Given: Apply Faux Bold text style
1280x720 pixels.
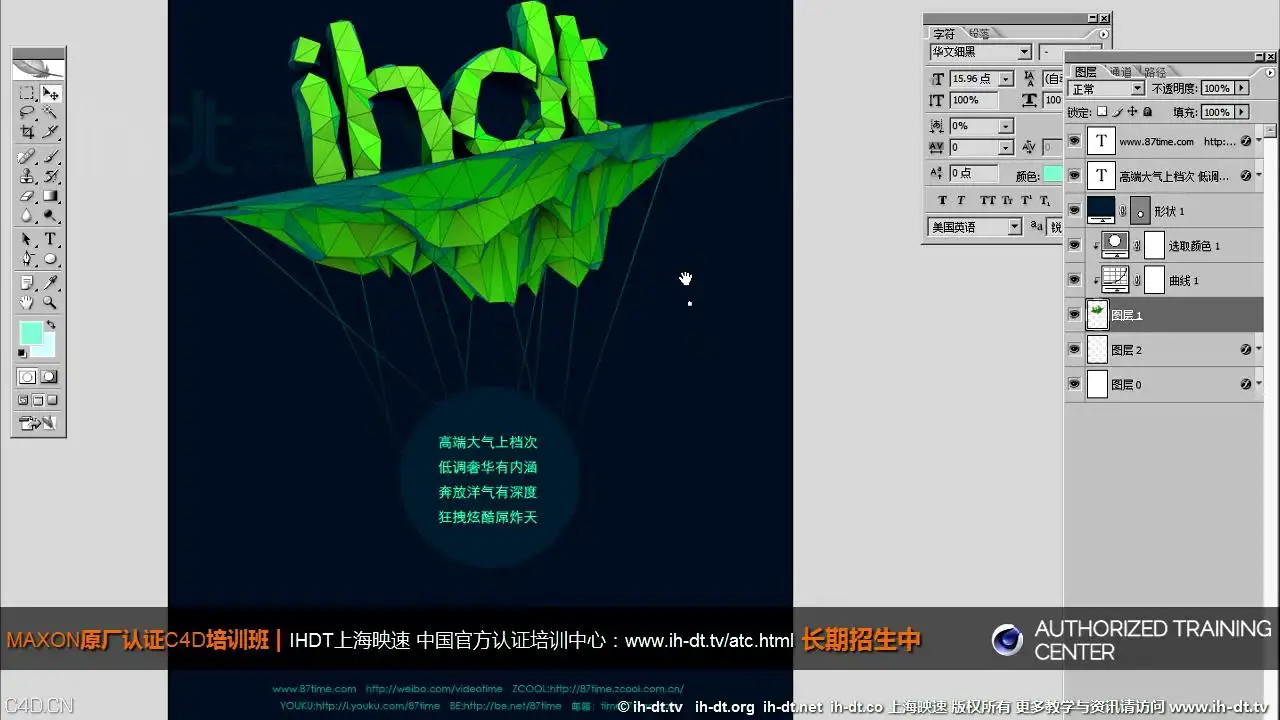Looking at the screenshot, I should [942, 200].
